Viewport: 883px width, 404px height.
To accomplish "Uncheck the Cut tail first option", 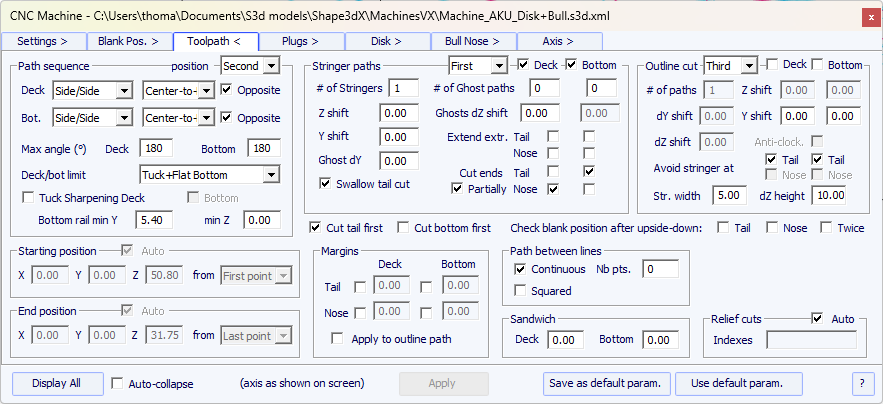I will [x=317, y=228].
